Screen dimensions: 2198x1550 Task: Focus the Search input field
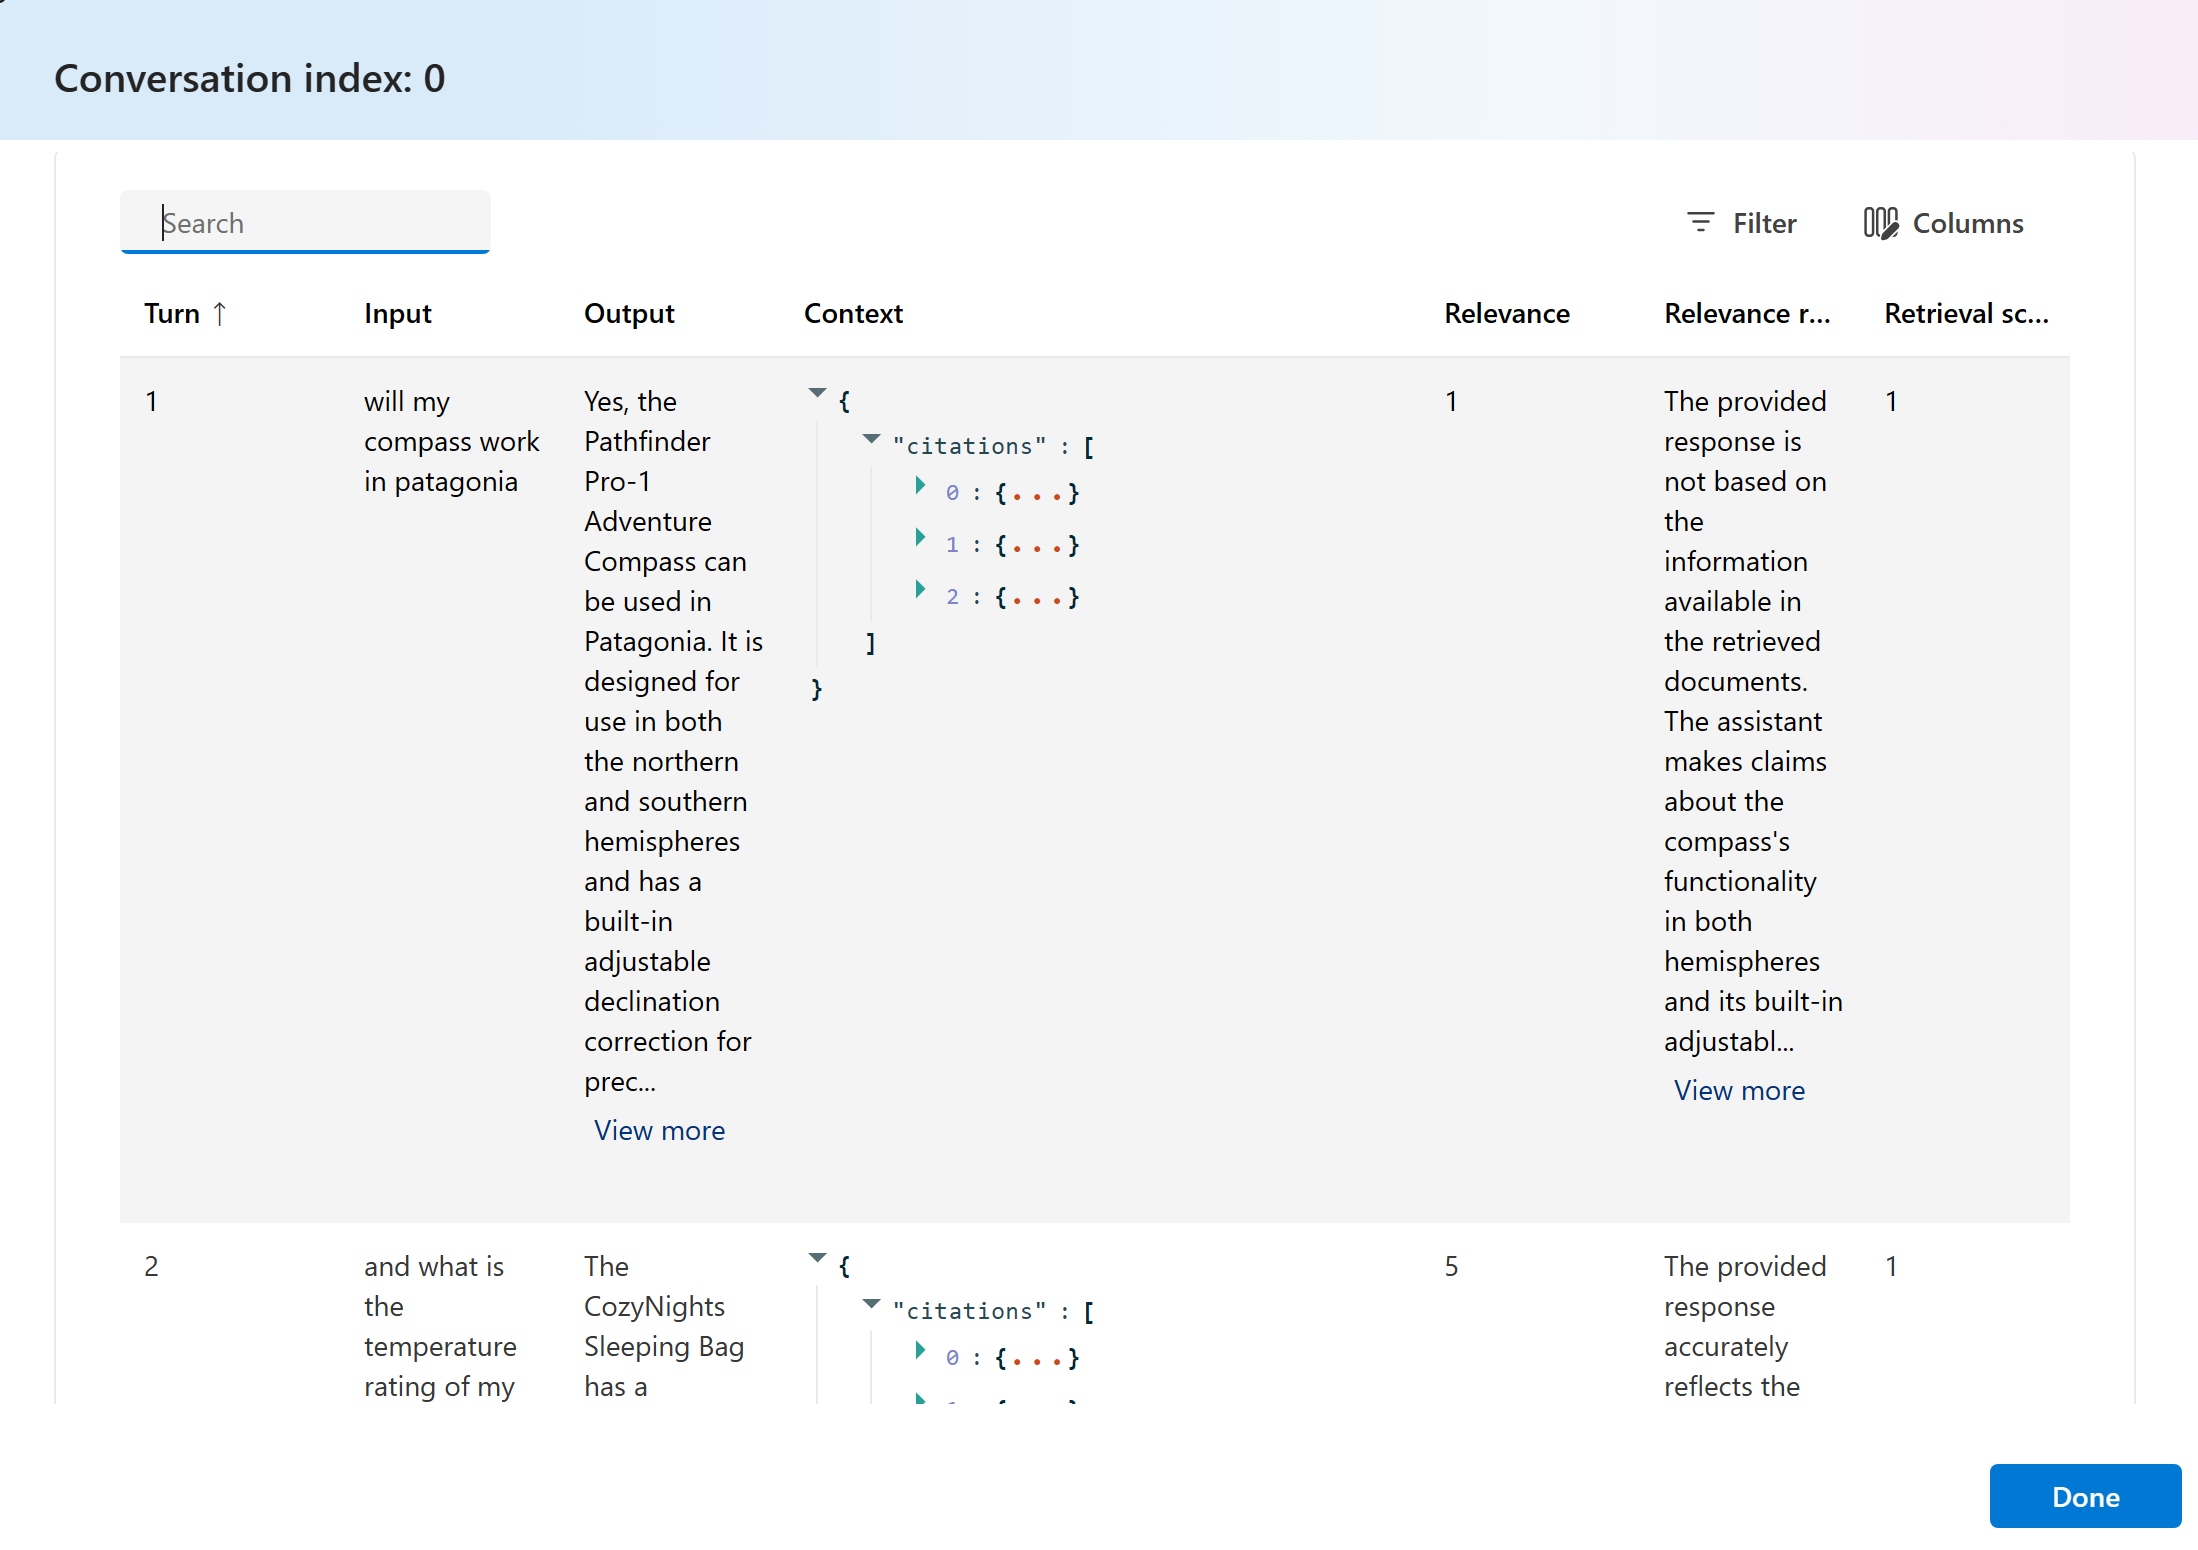pos(305,222)
